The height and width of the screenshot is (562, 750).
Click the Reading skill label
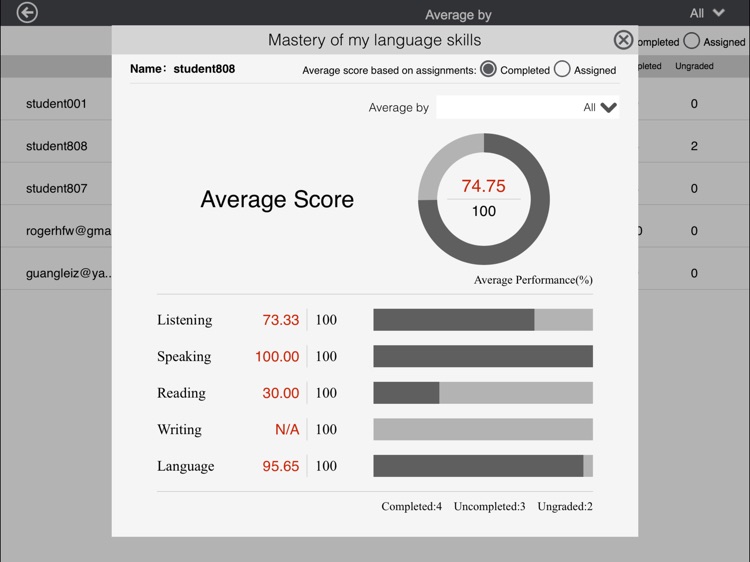(181, 393)
